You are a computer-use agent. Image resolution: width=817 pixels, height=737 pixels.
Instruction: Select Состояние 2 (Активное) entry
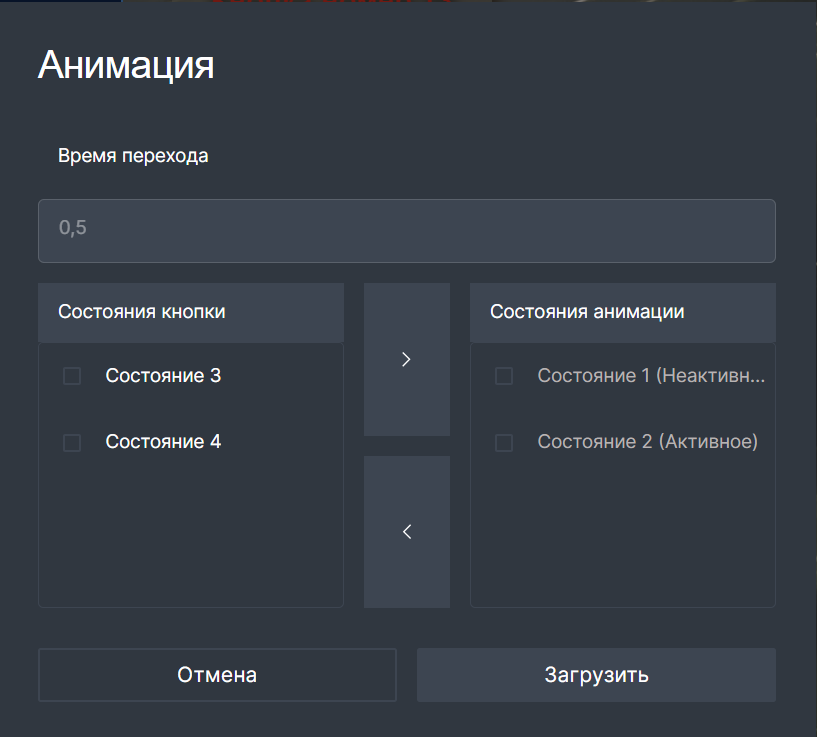pos(648,441)
